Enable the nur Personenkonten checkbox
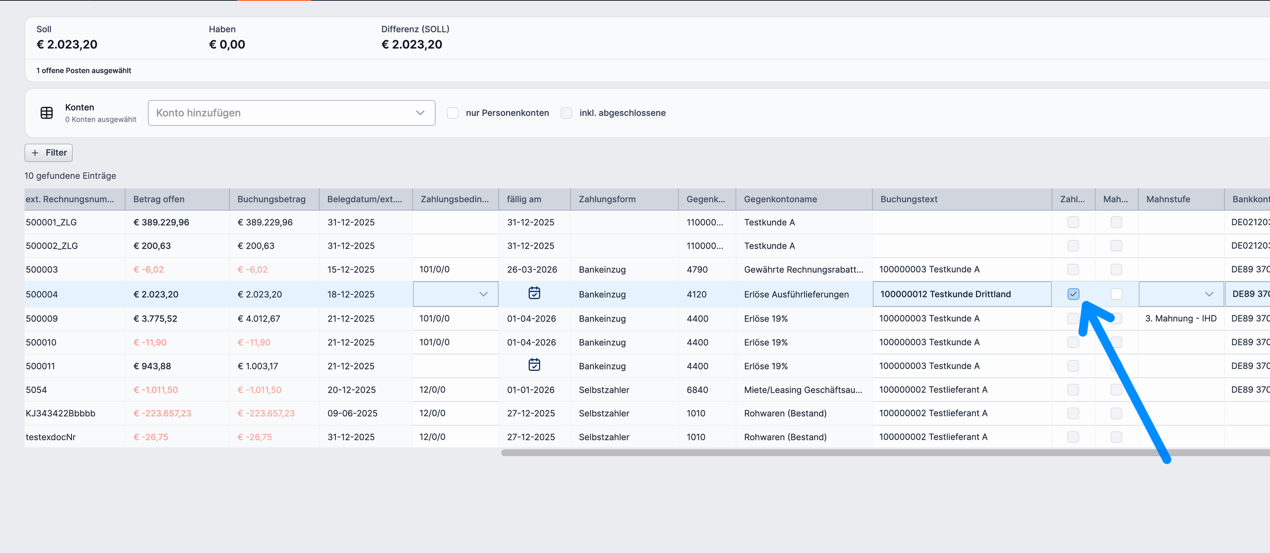Image resolution: width=1270 pixels, height=553 pixels. coord(453,113)
